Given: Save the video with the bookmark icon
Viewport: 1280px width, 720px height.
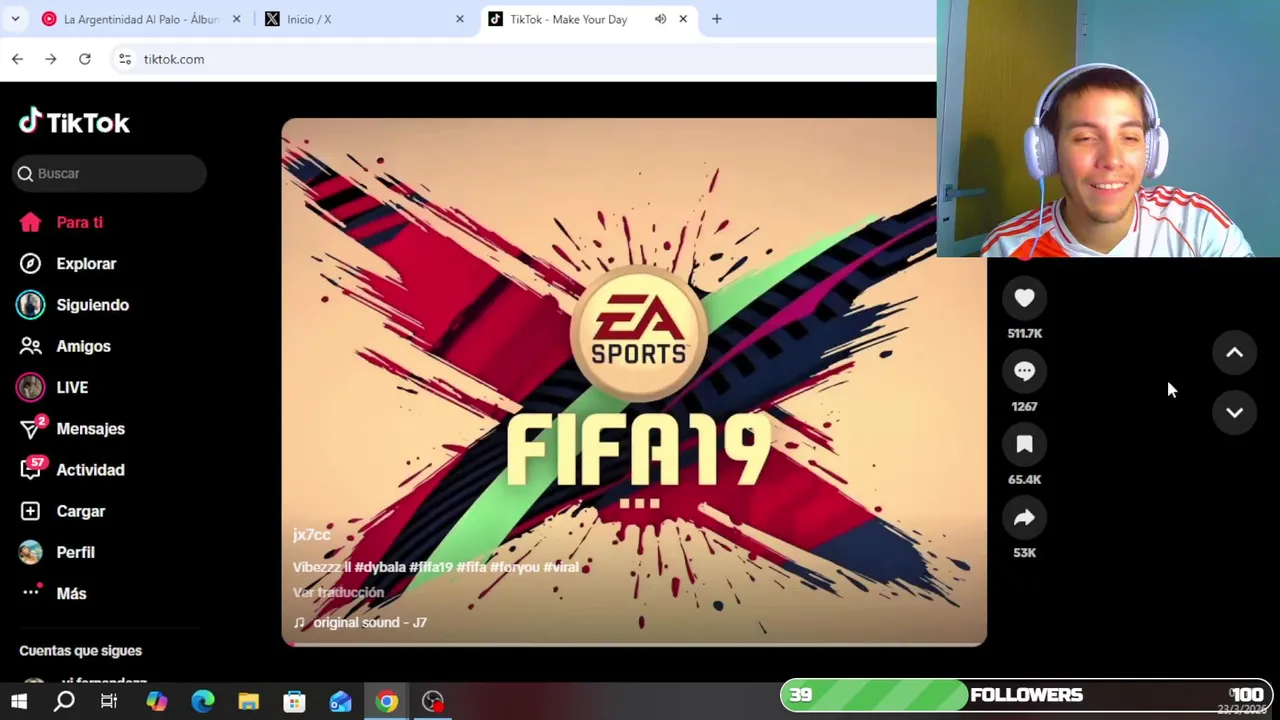Looking at the screenshot, I should click(1024, 444).
